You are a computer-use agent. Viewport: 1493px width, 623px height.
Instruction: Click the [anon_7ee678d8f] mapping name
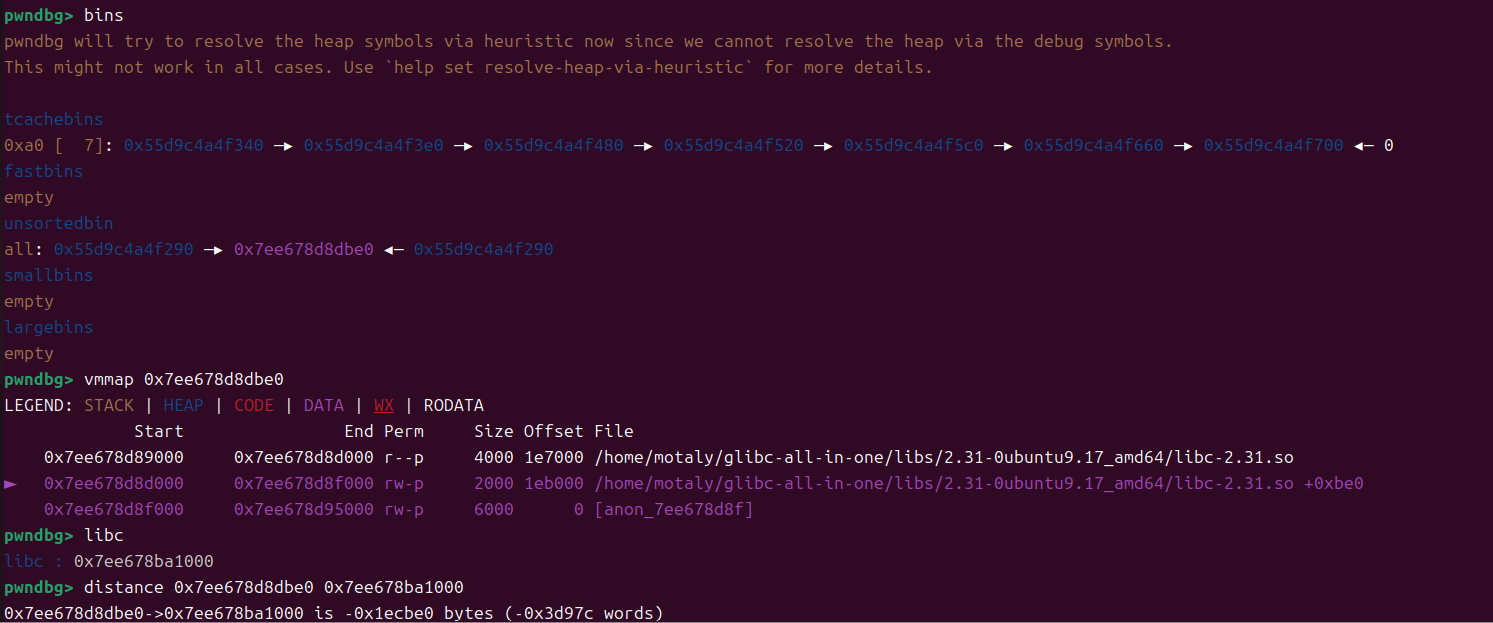[673, 510]
